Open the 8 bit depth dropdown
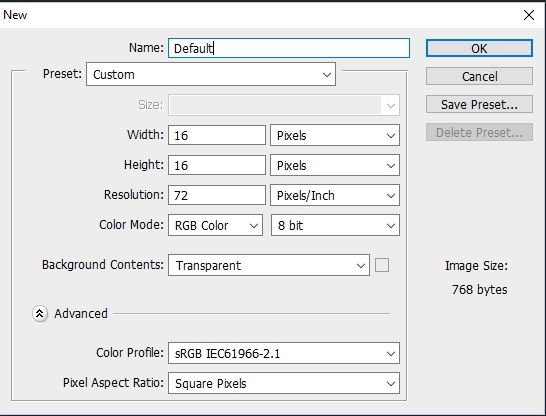Image resolution: width=546 pixels, height=416 pixels. [x=335, y=225]
